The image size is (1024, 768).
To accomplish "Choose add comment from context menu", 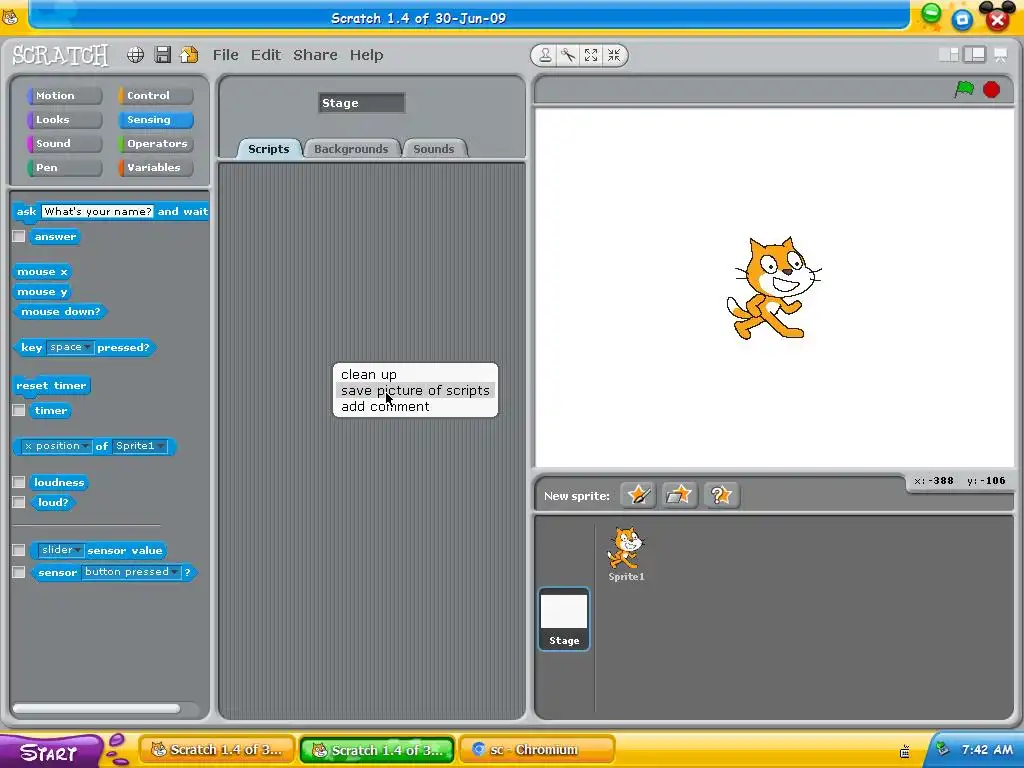I will pos(415,406).
